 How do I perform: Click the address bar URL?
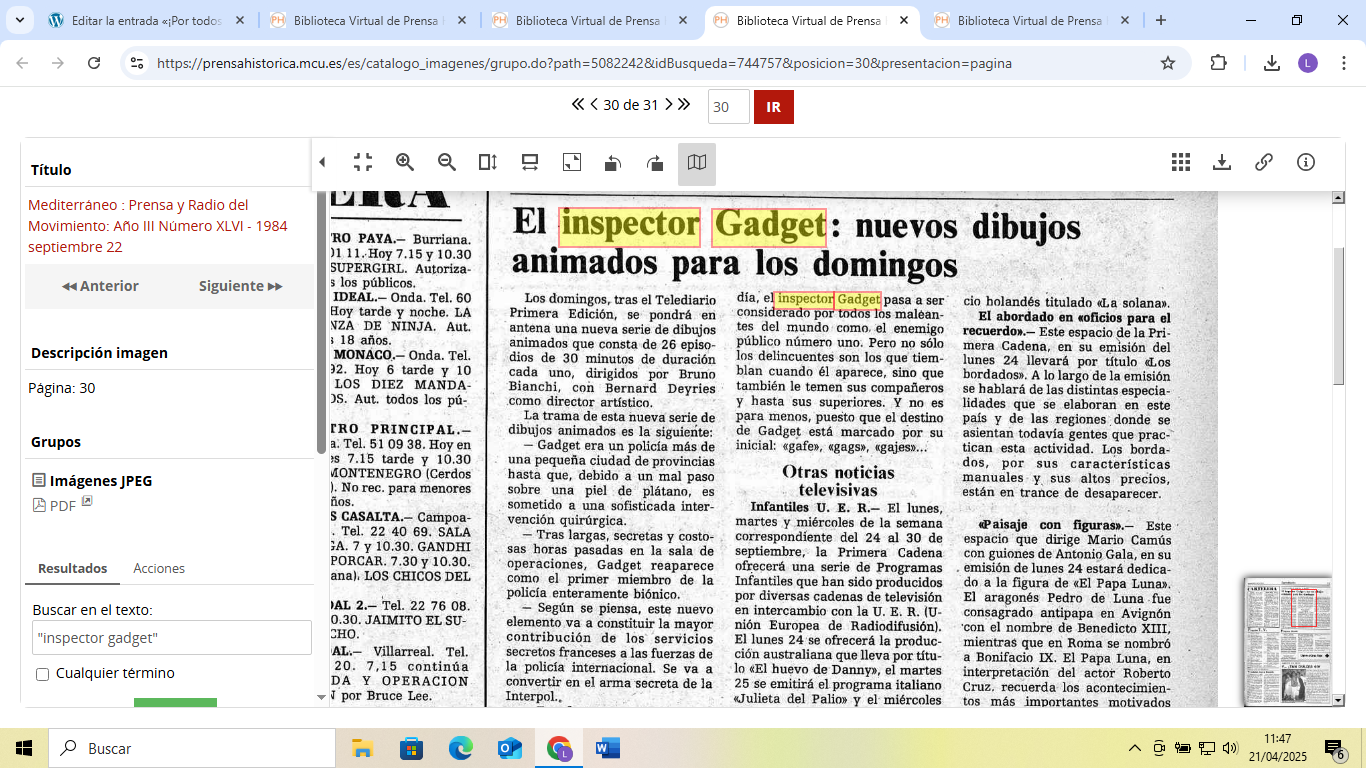584,63
